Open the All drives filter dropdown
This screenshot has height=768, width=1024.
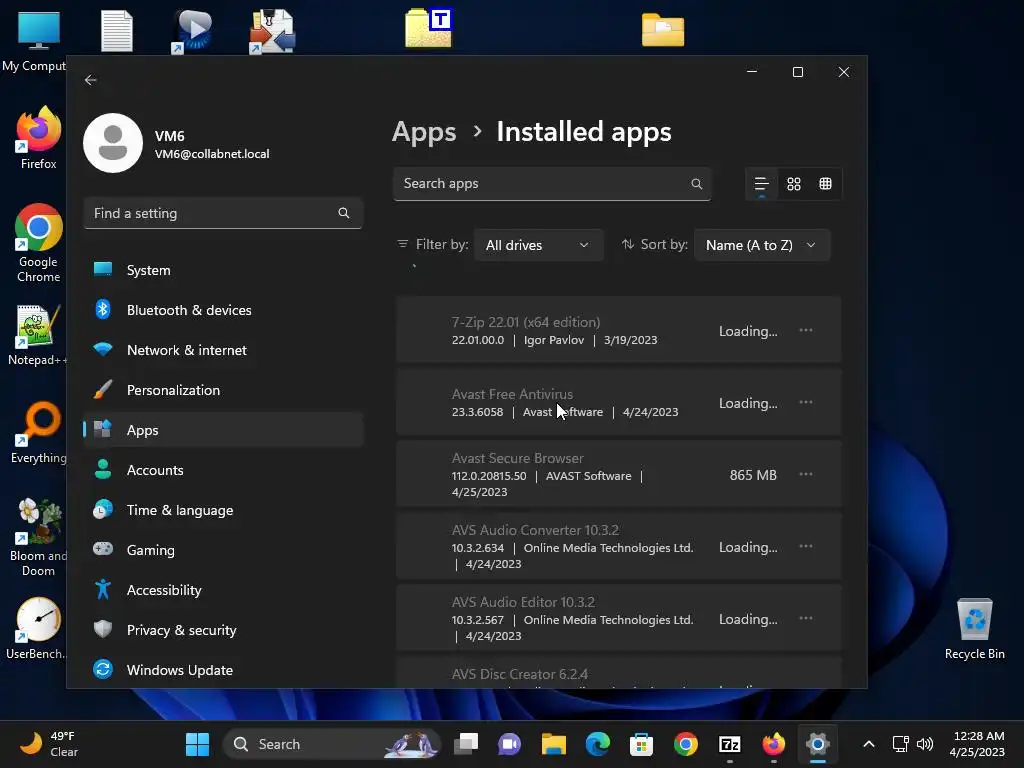pos(538,245)
